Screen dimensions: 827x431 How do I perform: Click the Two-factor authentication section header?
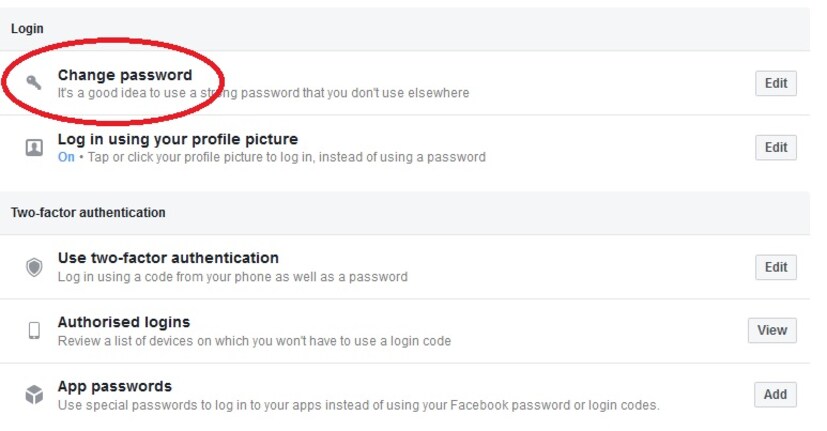point(88,213)
